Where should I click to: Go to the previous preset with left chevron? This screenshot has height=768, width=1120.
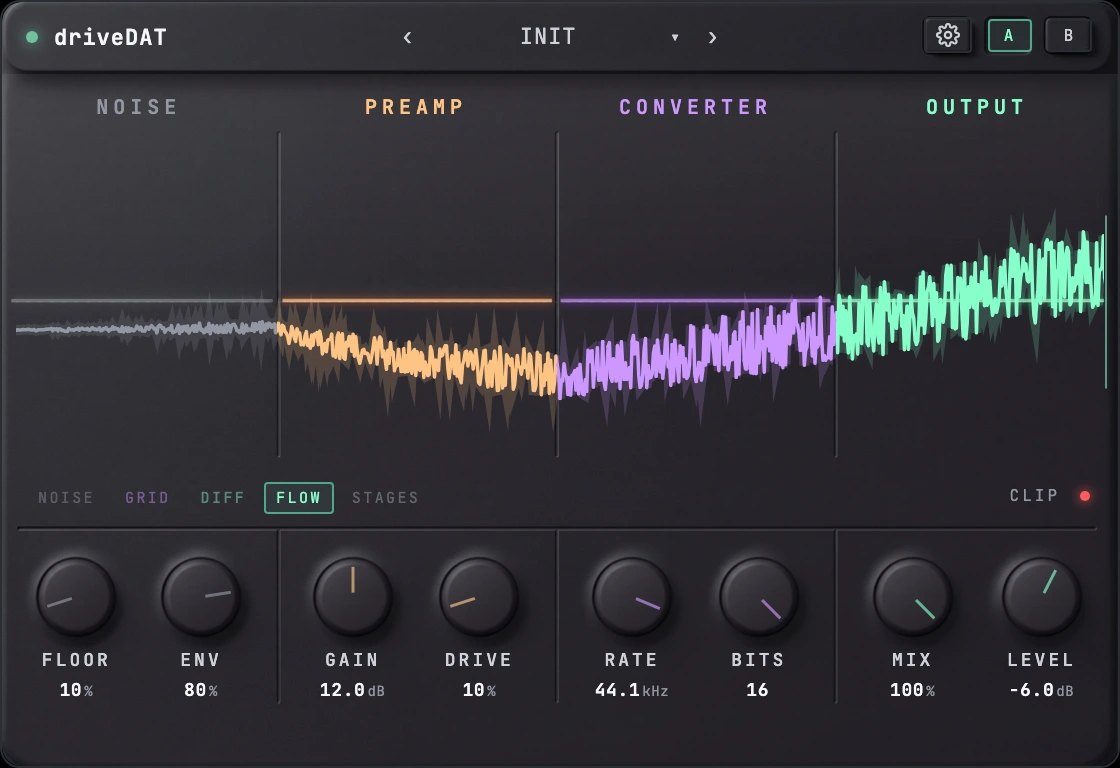click(407, 37)
